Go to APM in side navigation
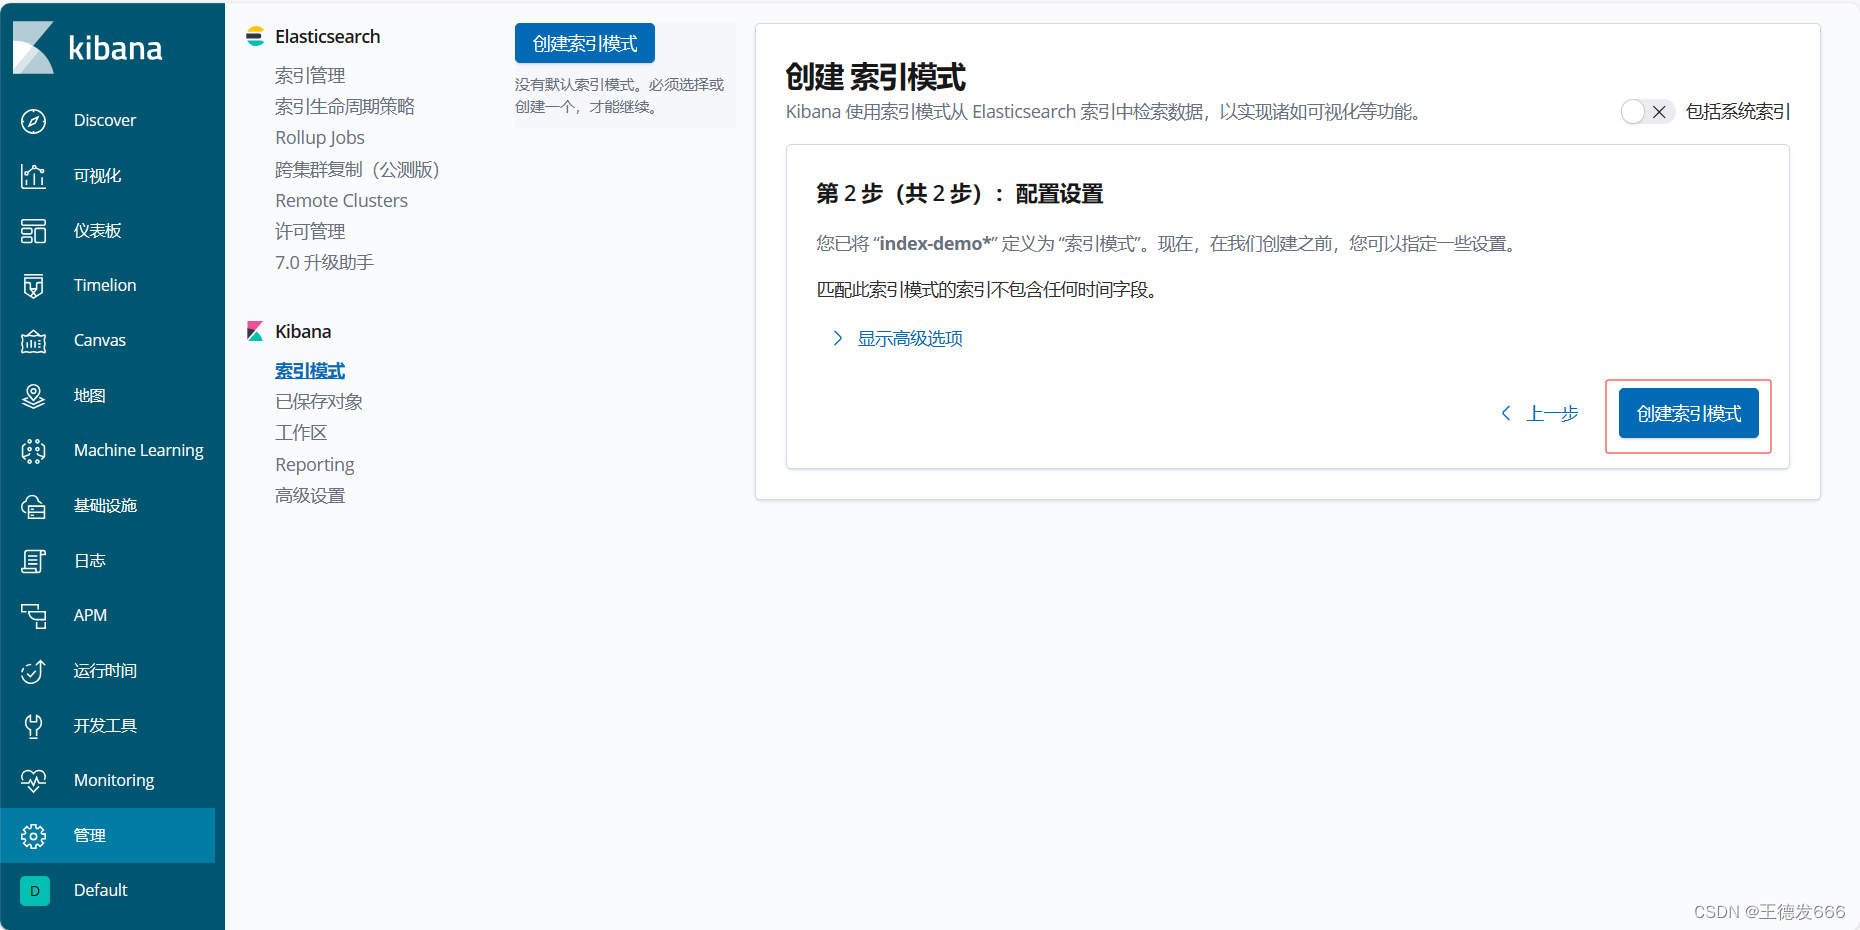 90,615
